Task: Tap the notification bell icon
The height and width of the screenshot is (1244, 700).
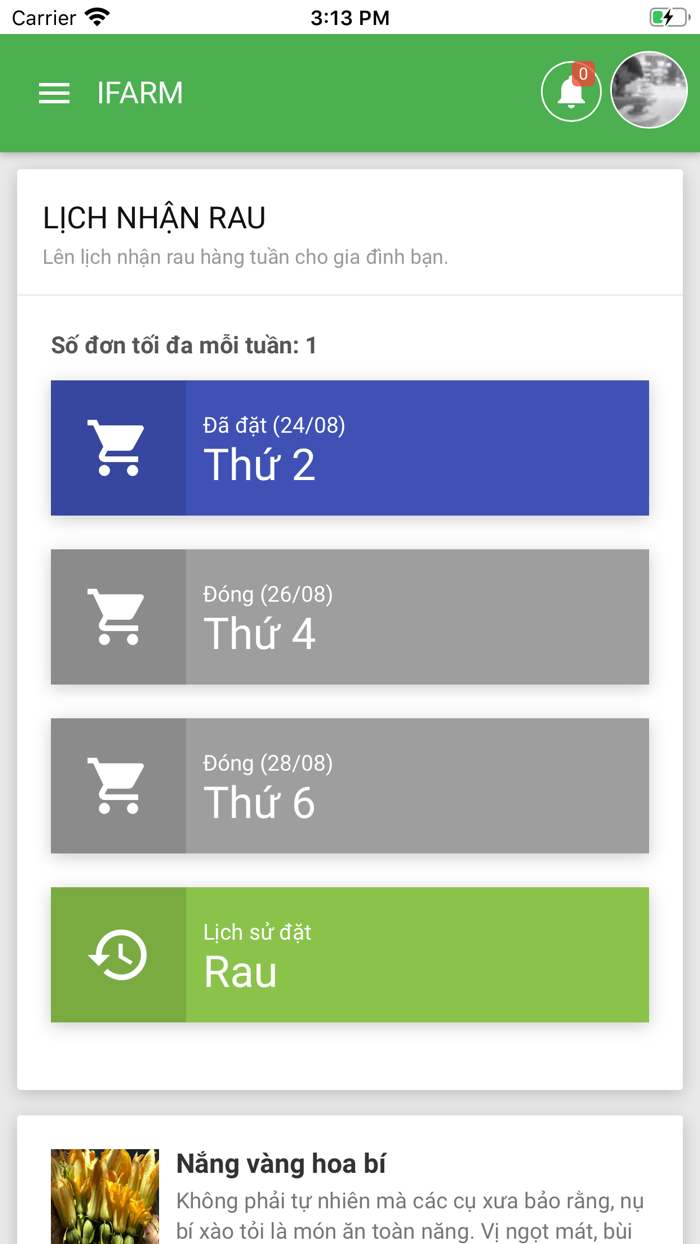Action: tap(570, 93)
